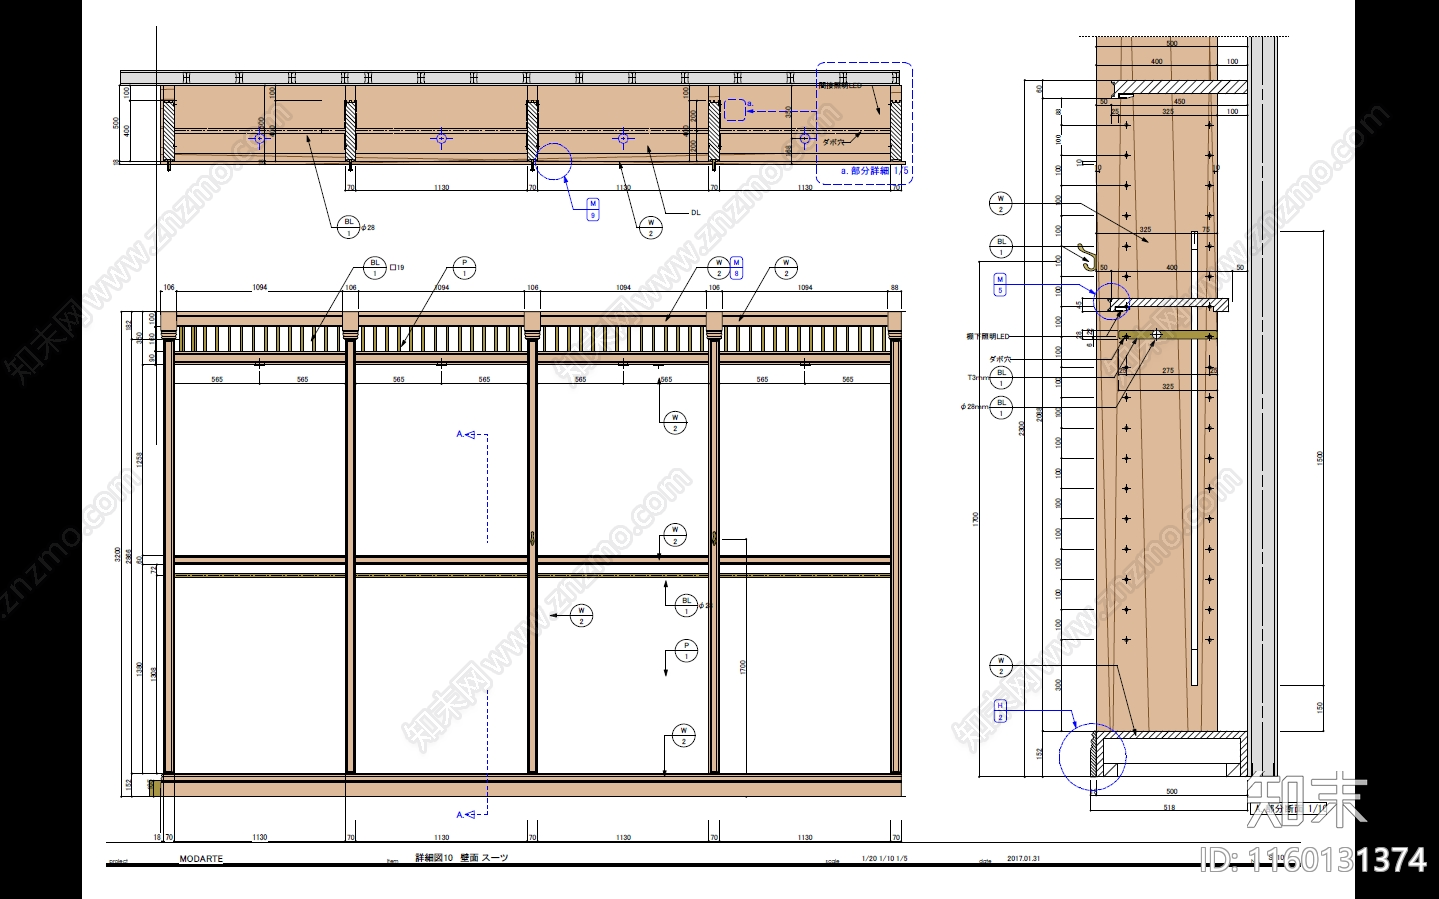
Task: Click the φ28mm label in section
Action: coord(974,407)
